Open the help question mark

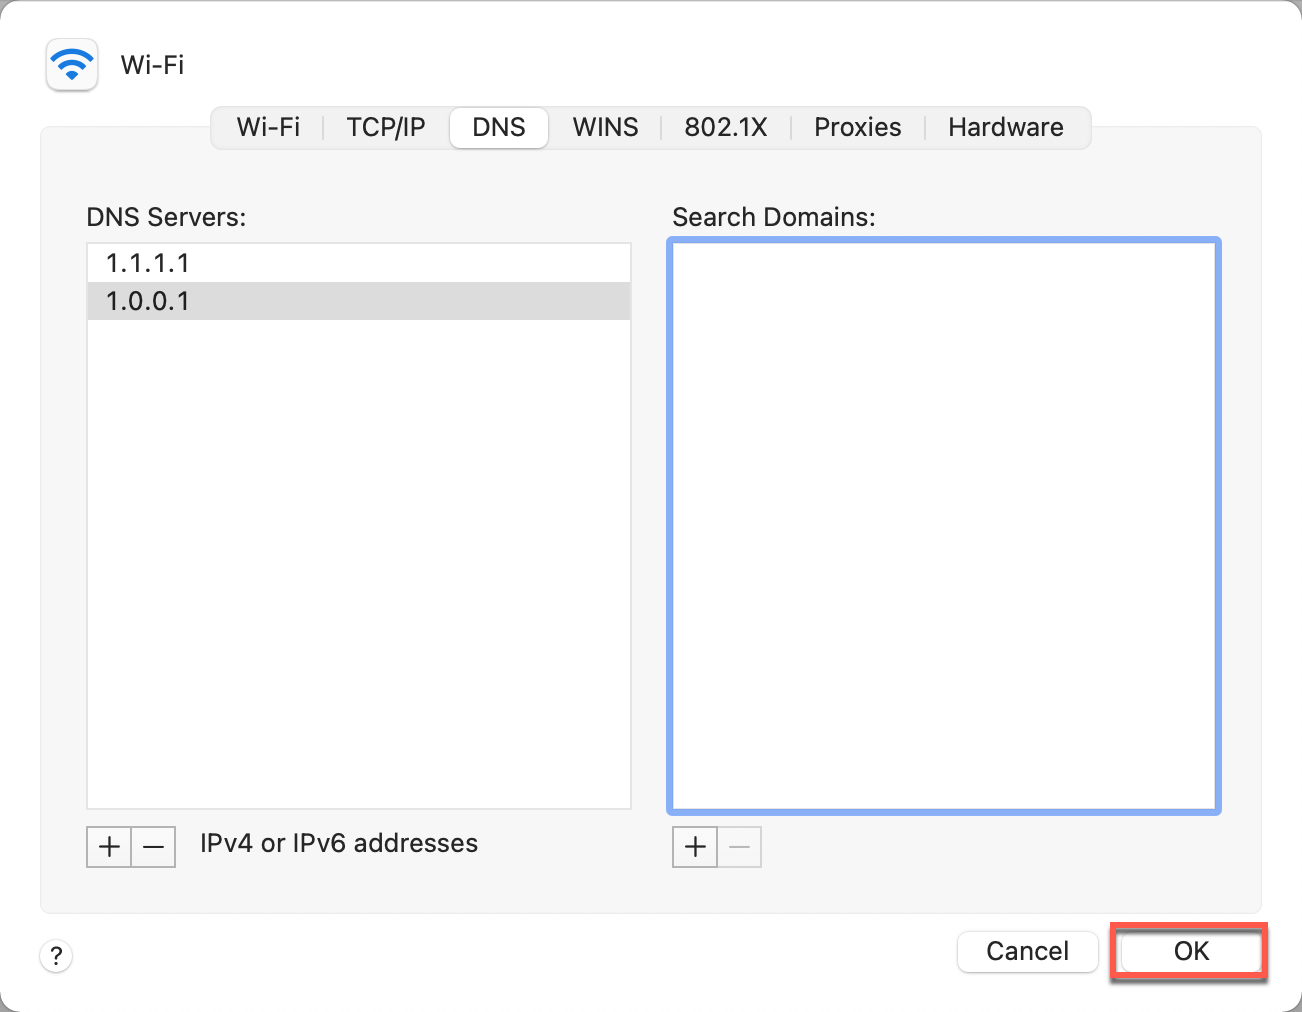(56, 956)
